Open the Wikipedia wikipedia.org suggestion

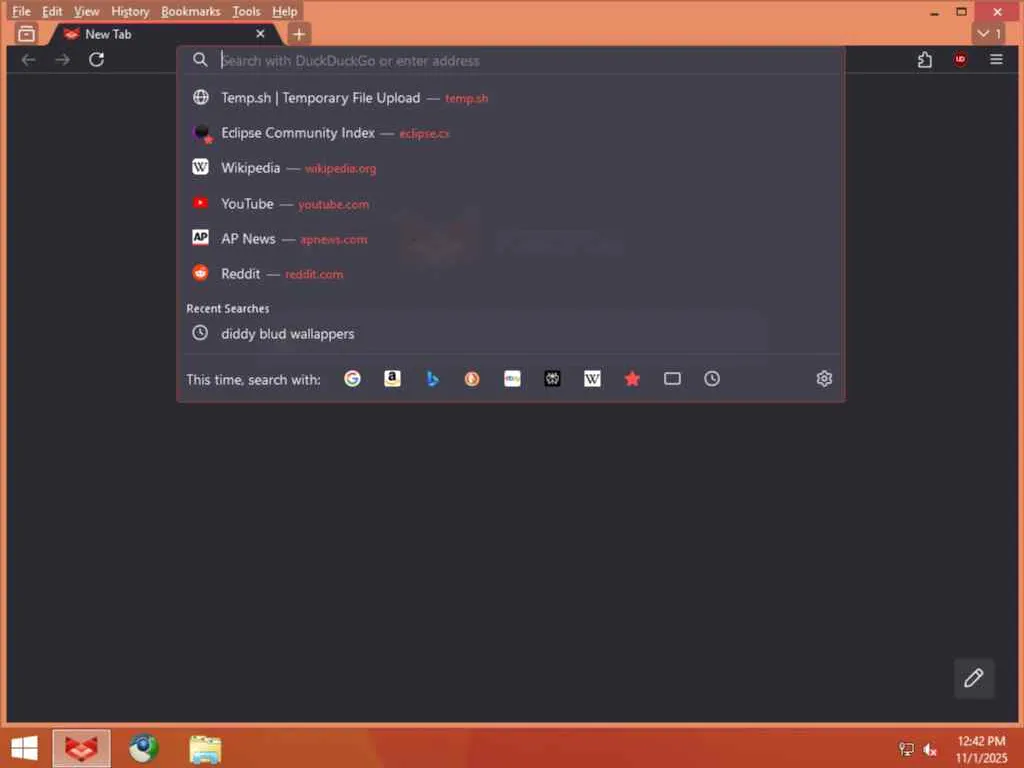point(511,168)
